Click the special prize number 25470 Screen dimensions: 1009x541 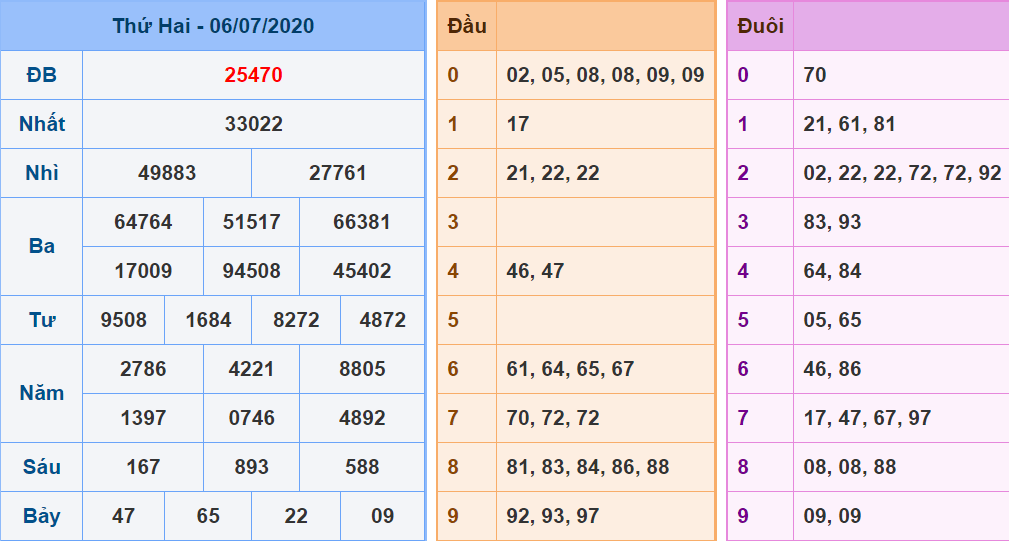pos(253,75)
